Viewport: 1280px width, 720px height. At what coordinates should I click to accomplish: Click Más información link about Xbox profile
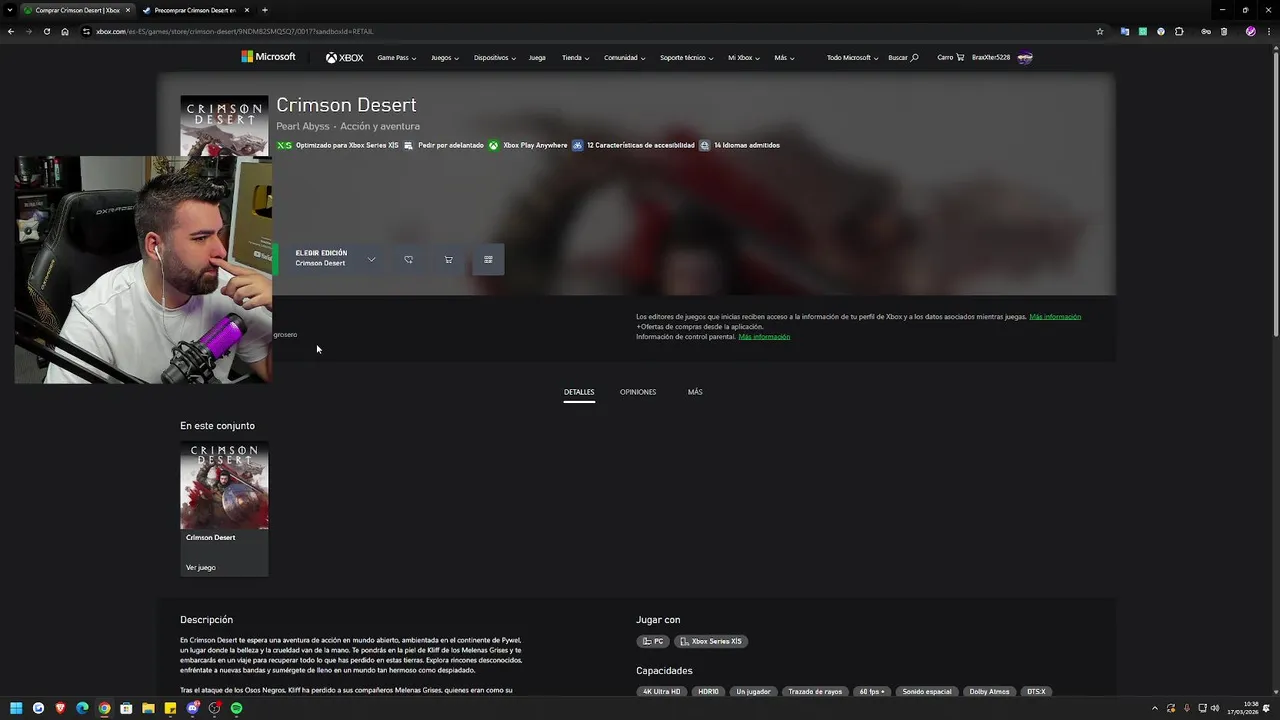tap(1055, 317)
